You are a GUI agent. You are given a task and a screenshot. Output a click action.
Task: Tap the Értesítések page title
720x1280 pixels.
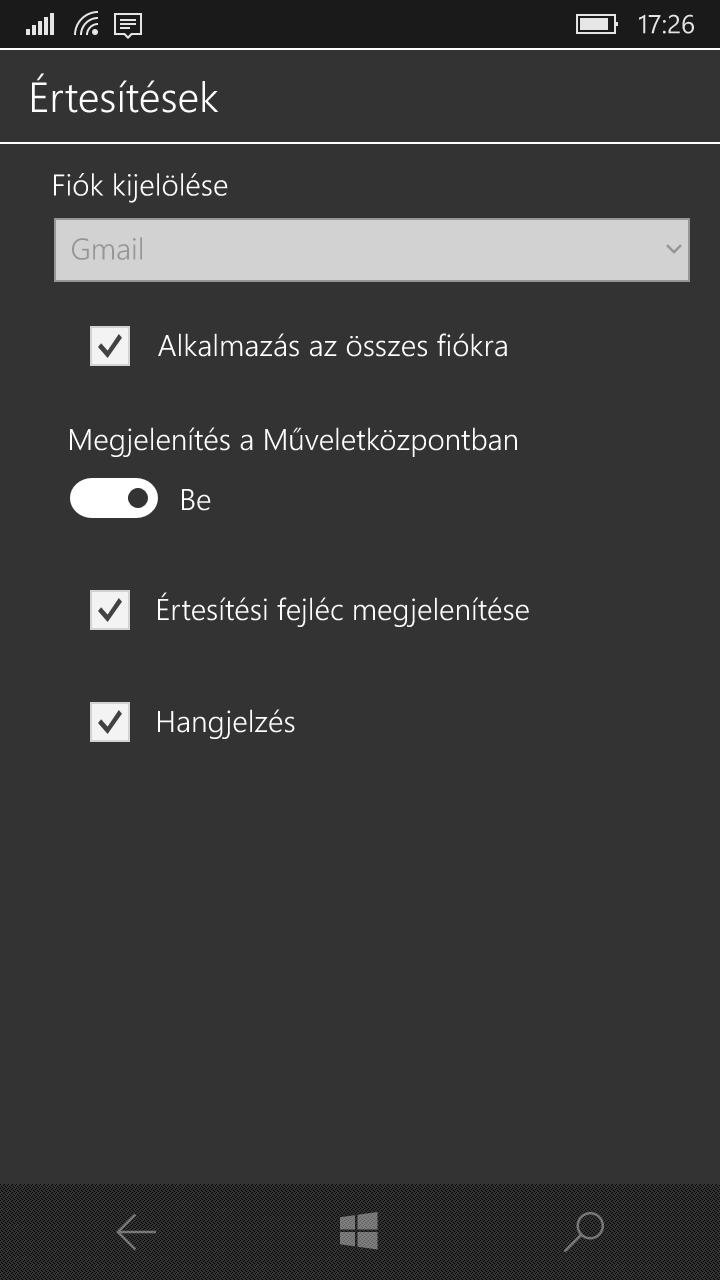tap(124, 98)
